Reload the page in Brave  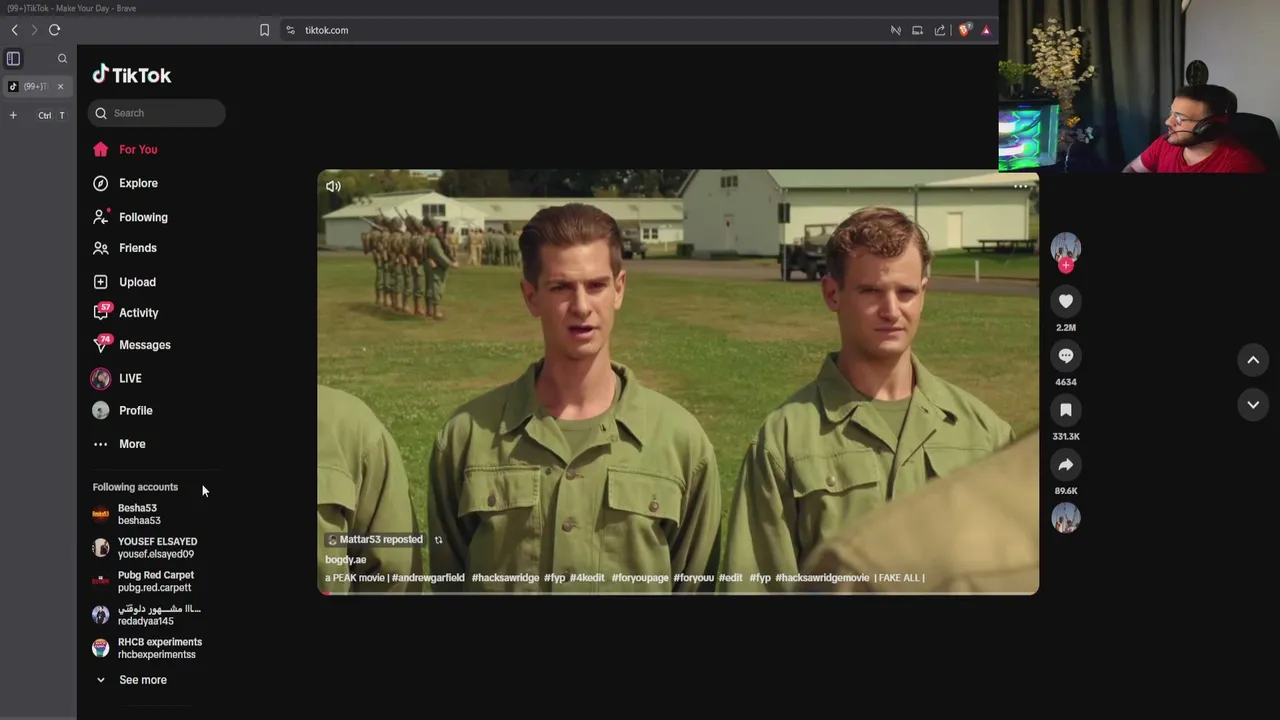(54, 30)
